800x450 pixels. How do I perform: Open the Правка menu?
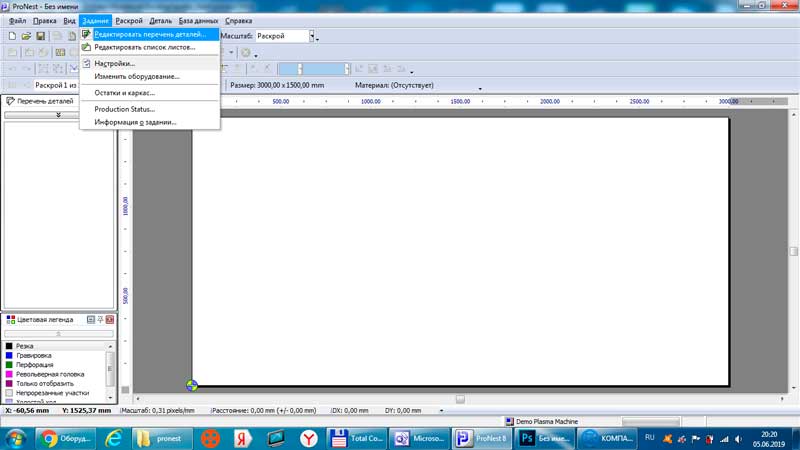coord(44,21)
